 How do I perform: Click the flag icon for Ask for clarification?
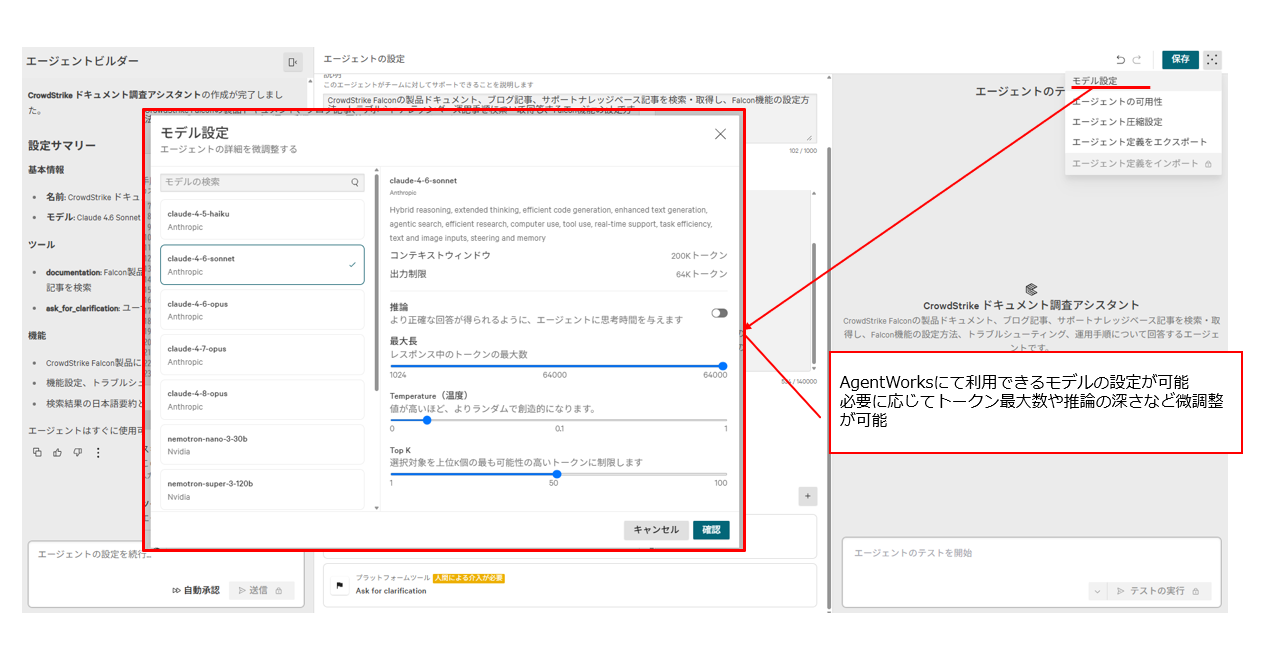339,585
